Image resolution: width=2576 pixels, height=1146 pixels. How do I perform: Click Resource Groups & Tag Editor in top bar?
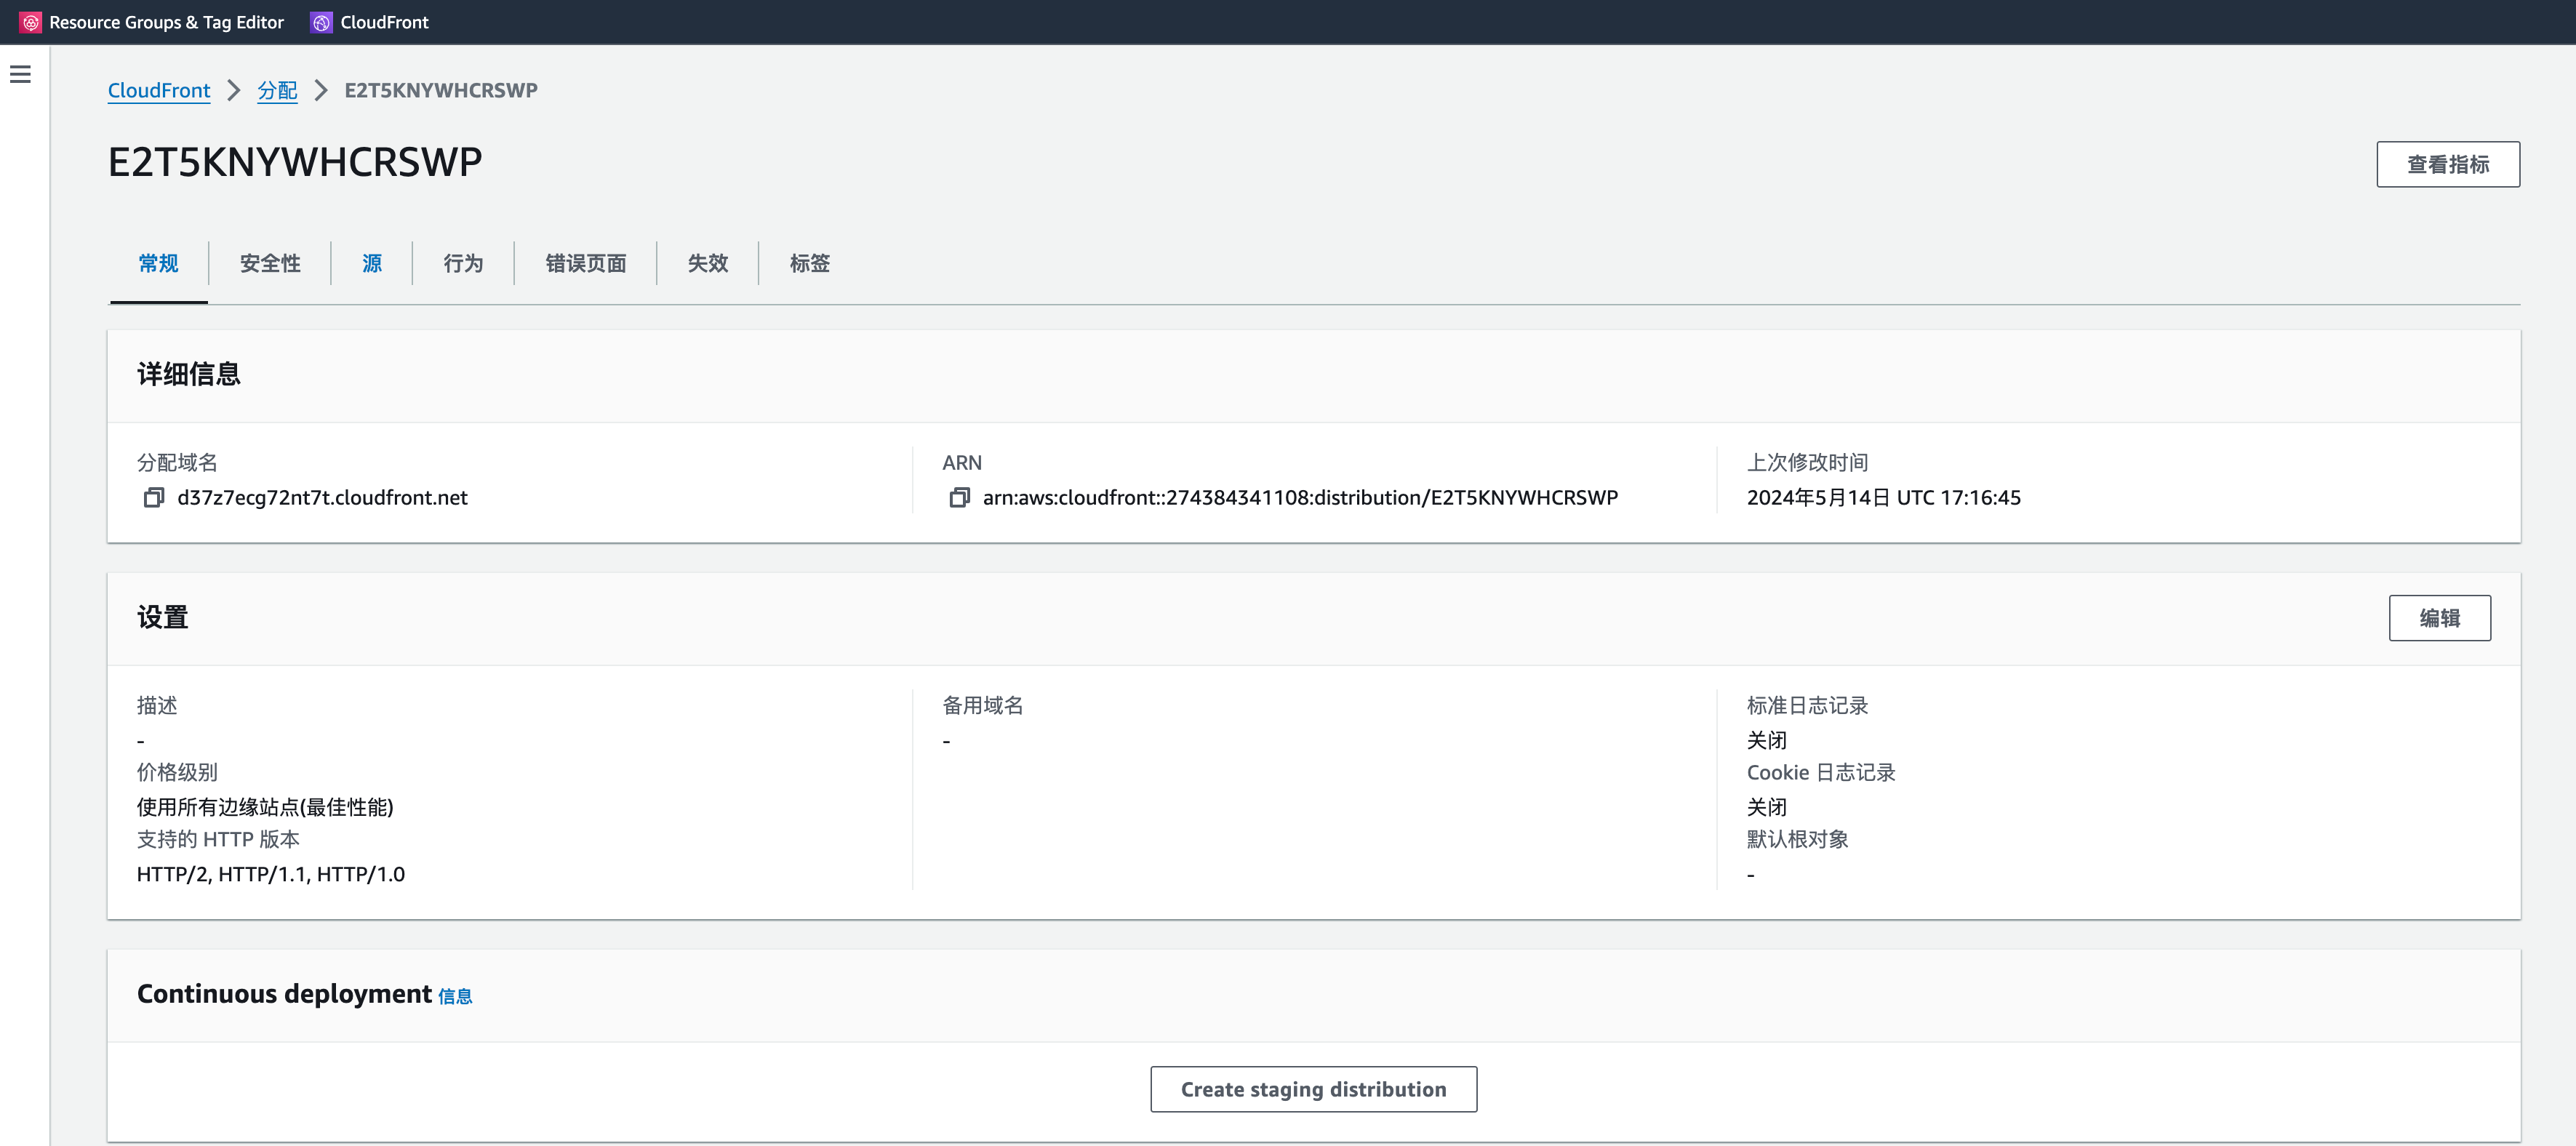tap(166, 22)
